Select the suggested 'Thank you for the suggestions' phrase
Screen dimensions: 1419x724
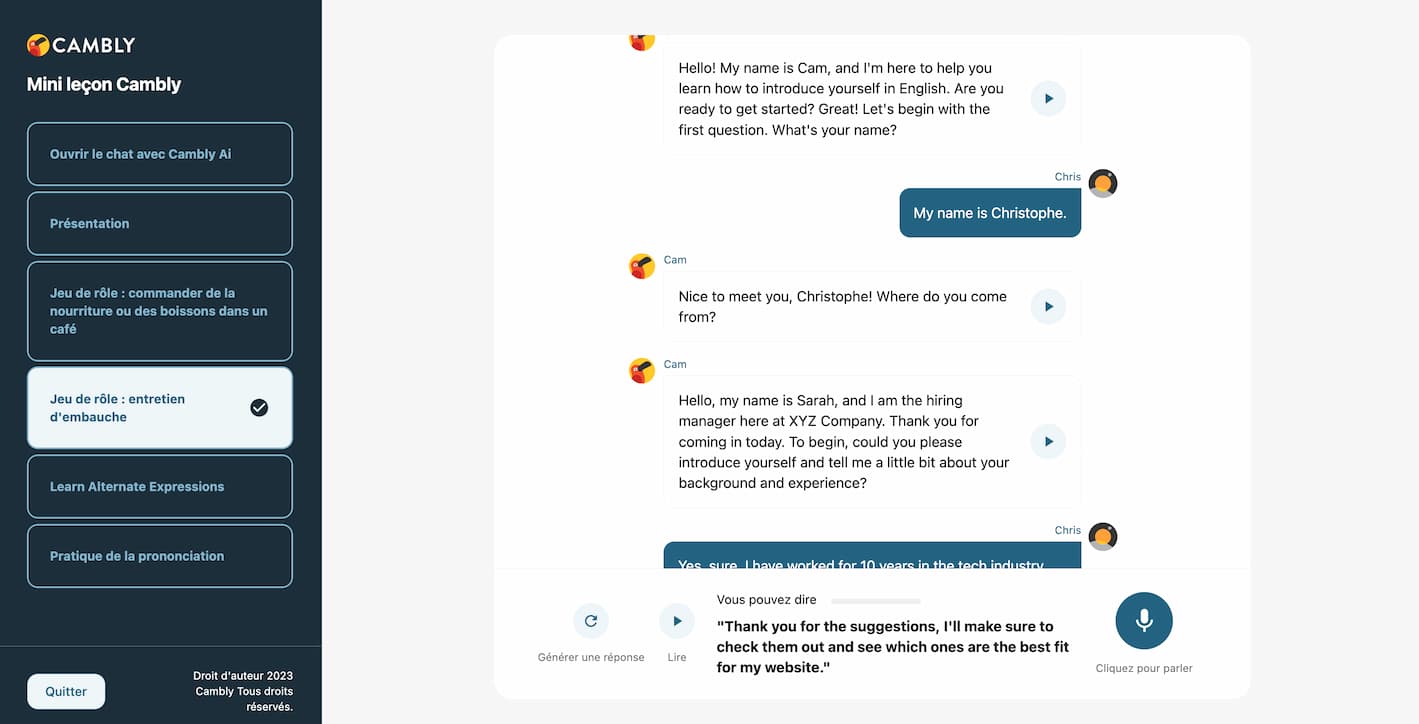pos(894,646)
